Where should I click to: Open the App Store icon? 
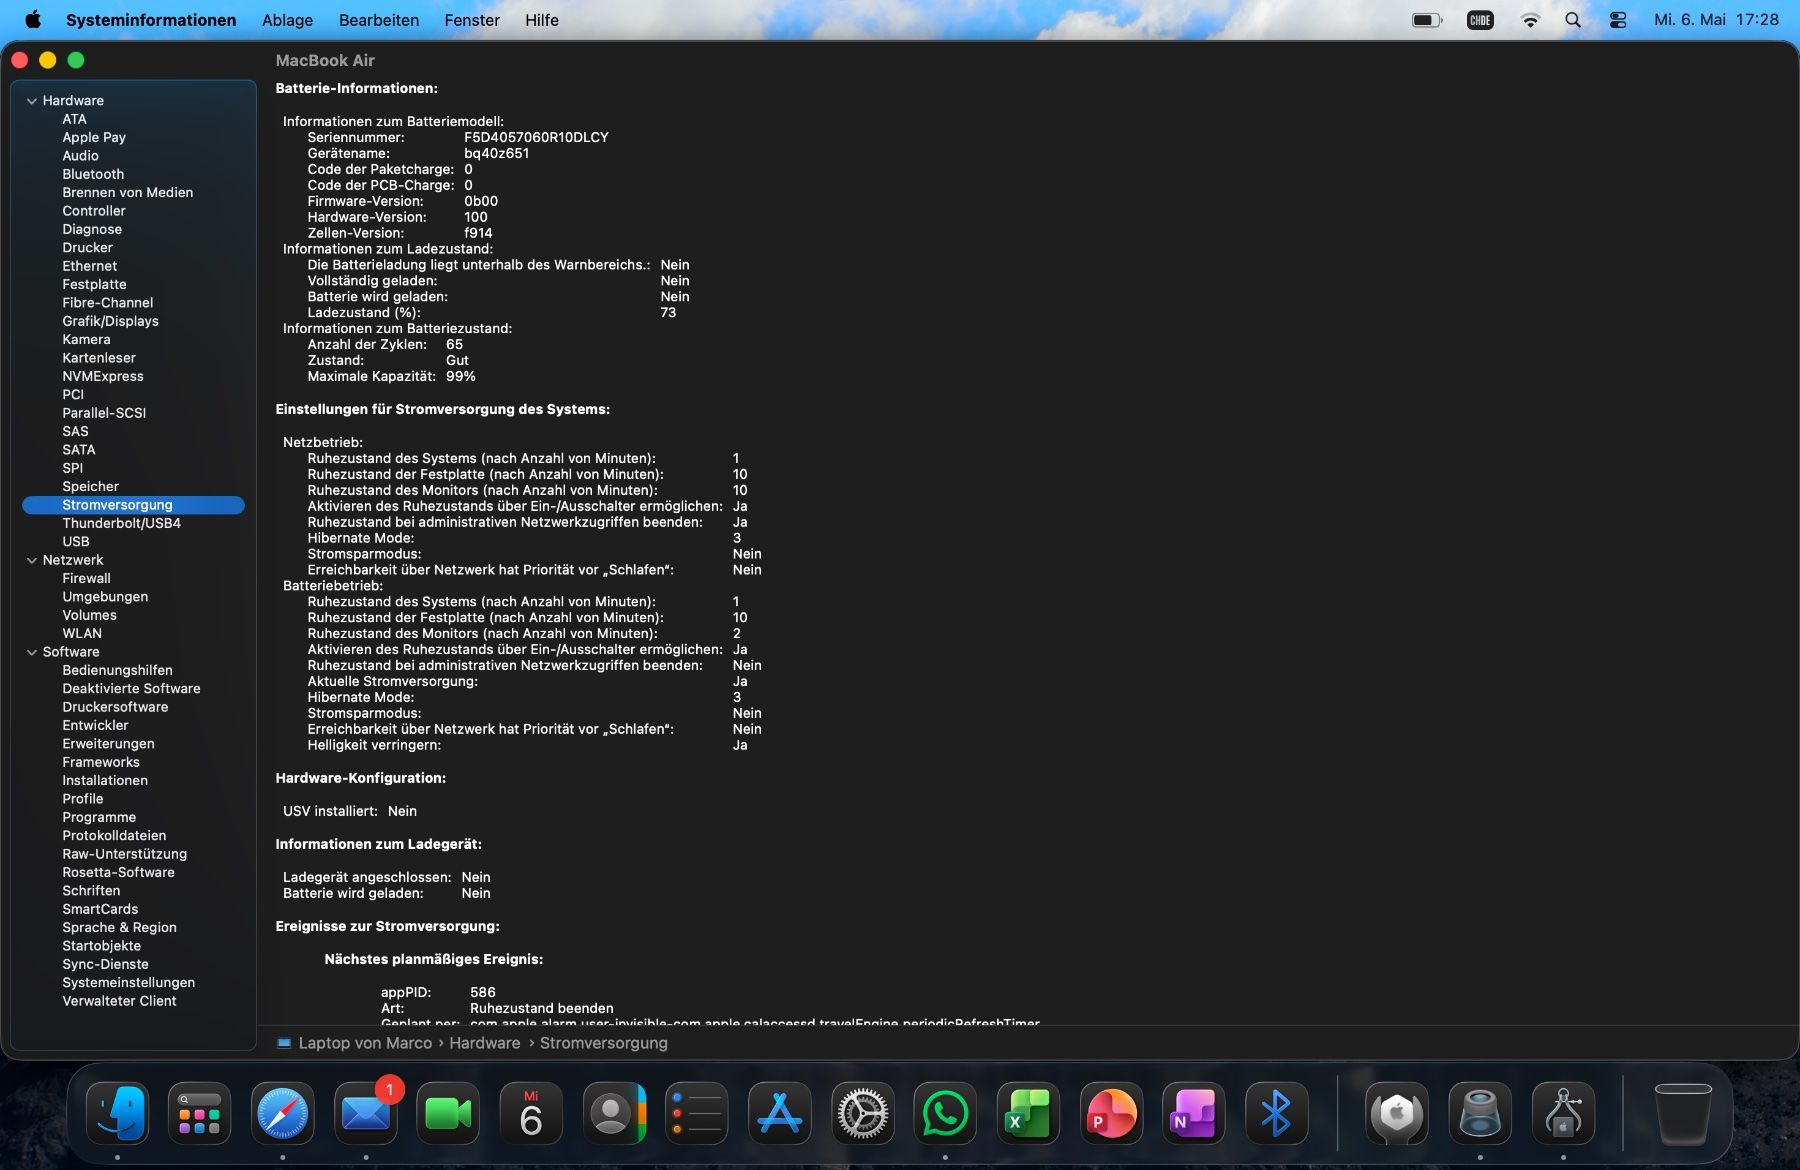tap(780, 1113)
